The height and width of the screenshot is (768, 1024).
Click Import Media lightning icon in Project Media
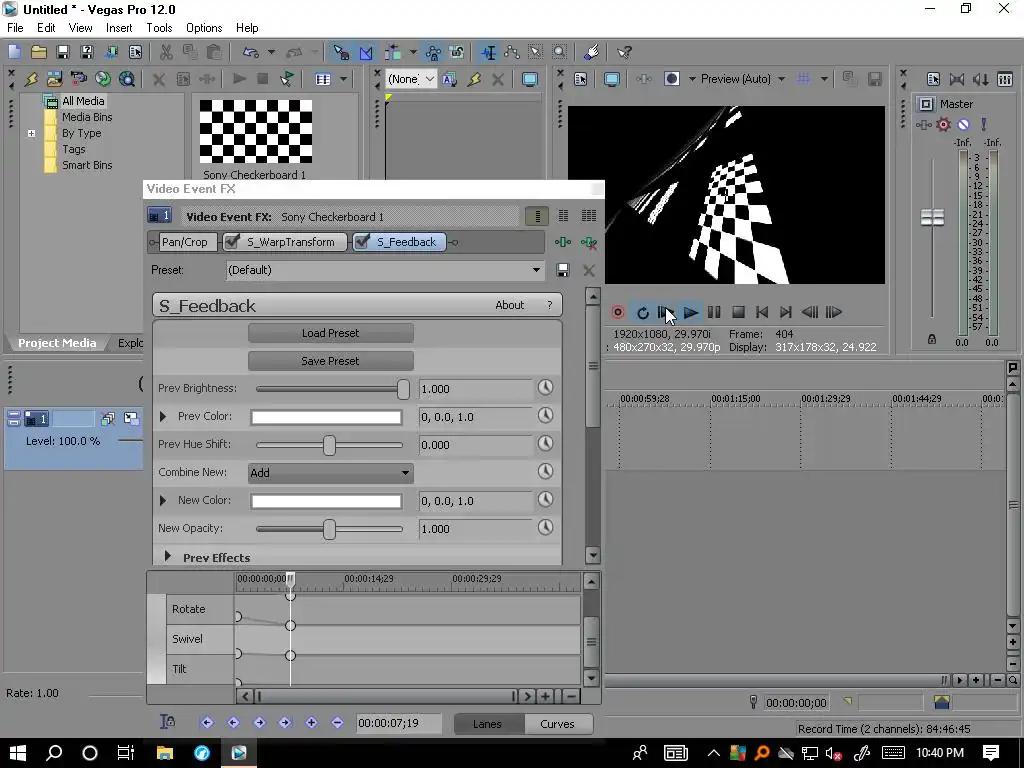(31, 79)
